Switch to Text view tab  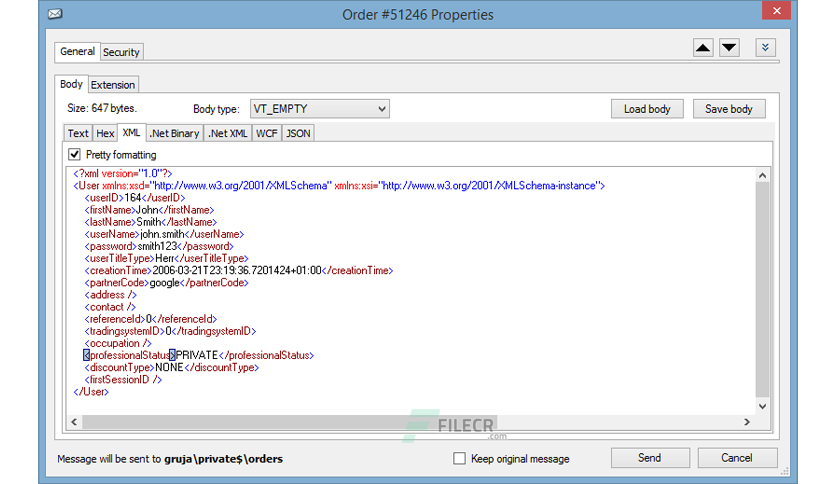tap(78, 133)
